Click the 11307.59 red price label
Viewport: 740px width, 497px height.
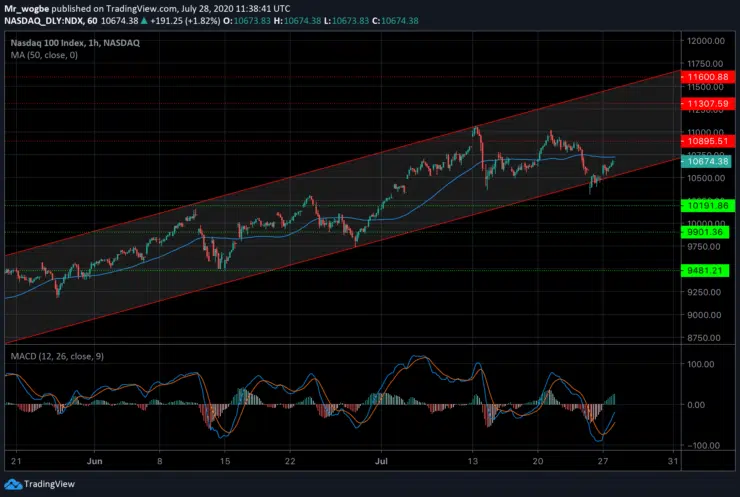pos(706,102)
